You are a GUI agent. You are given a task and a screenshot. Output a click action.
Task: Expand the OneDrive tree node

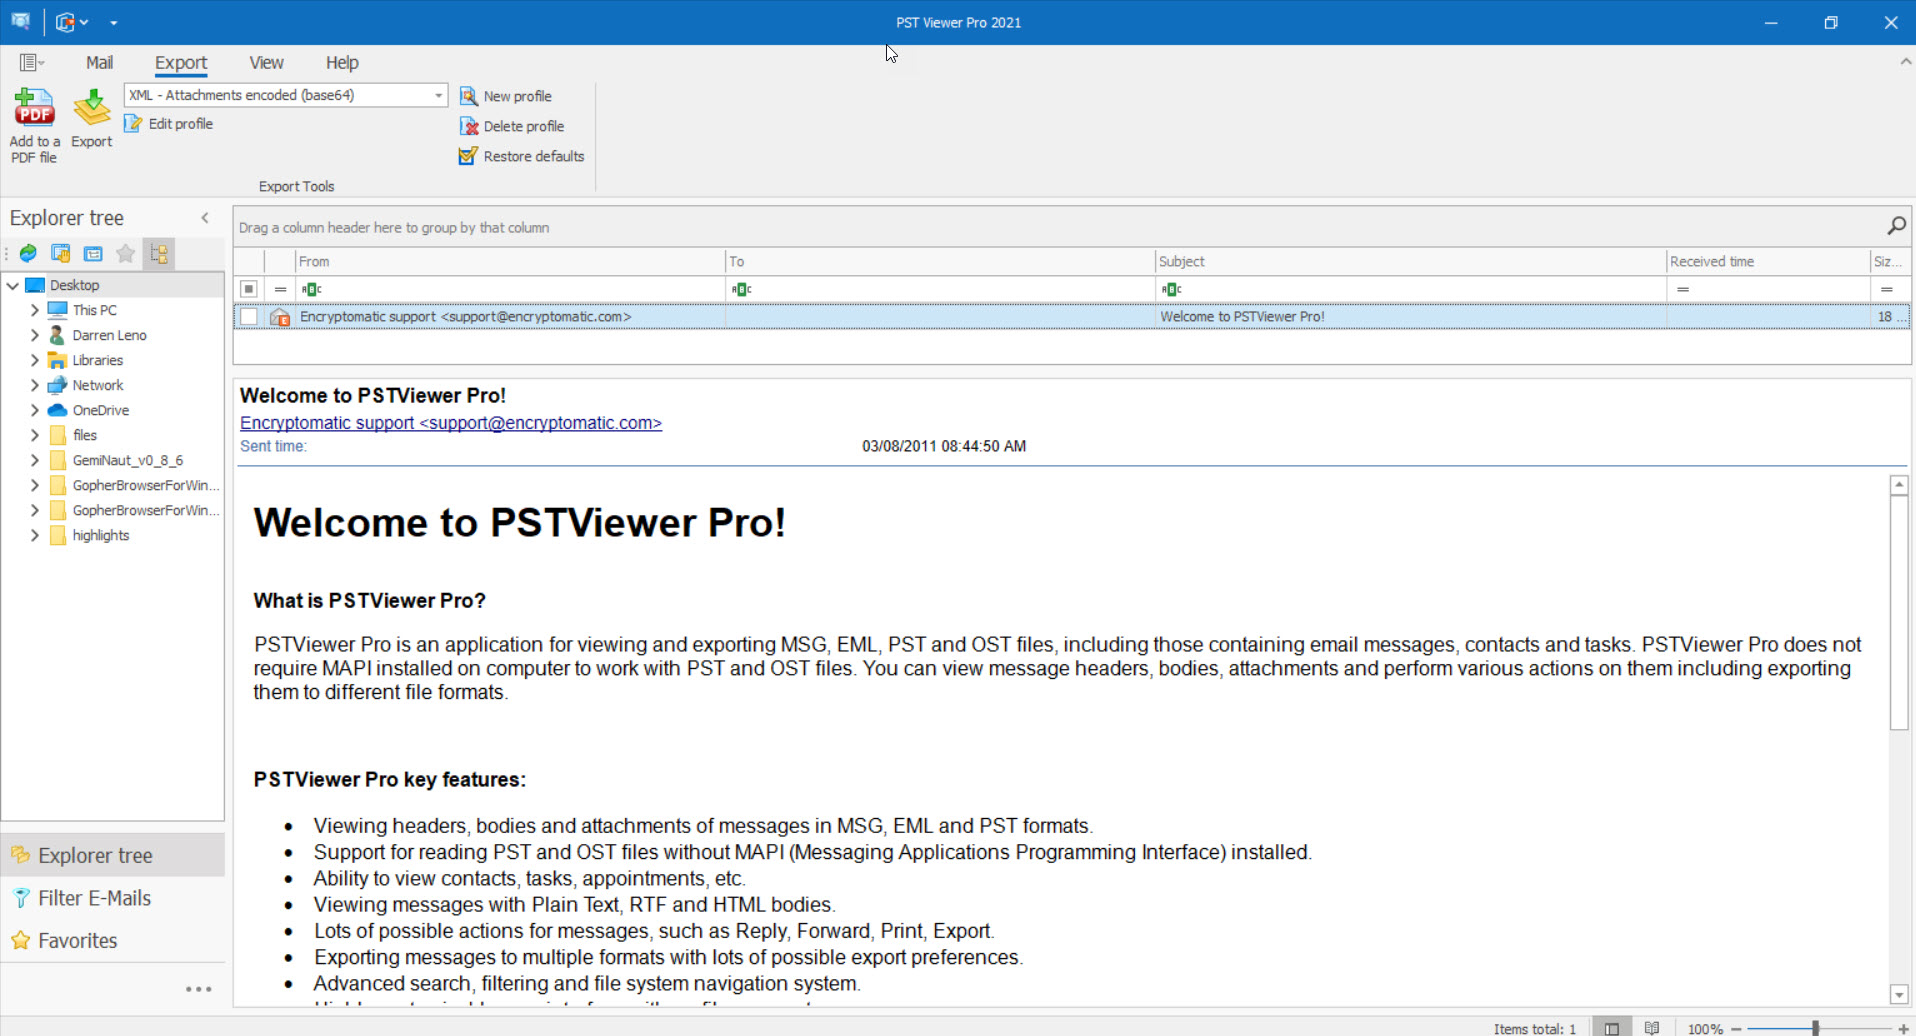click(34, 410)
